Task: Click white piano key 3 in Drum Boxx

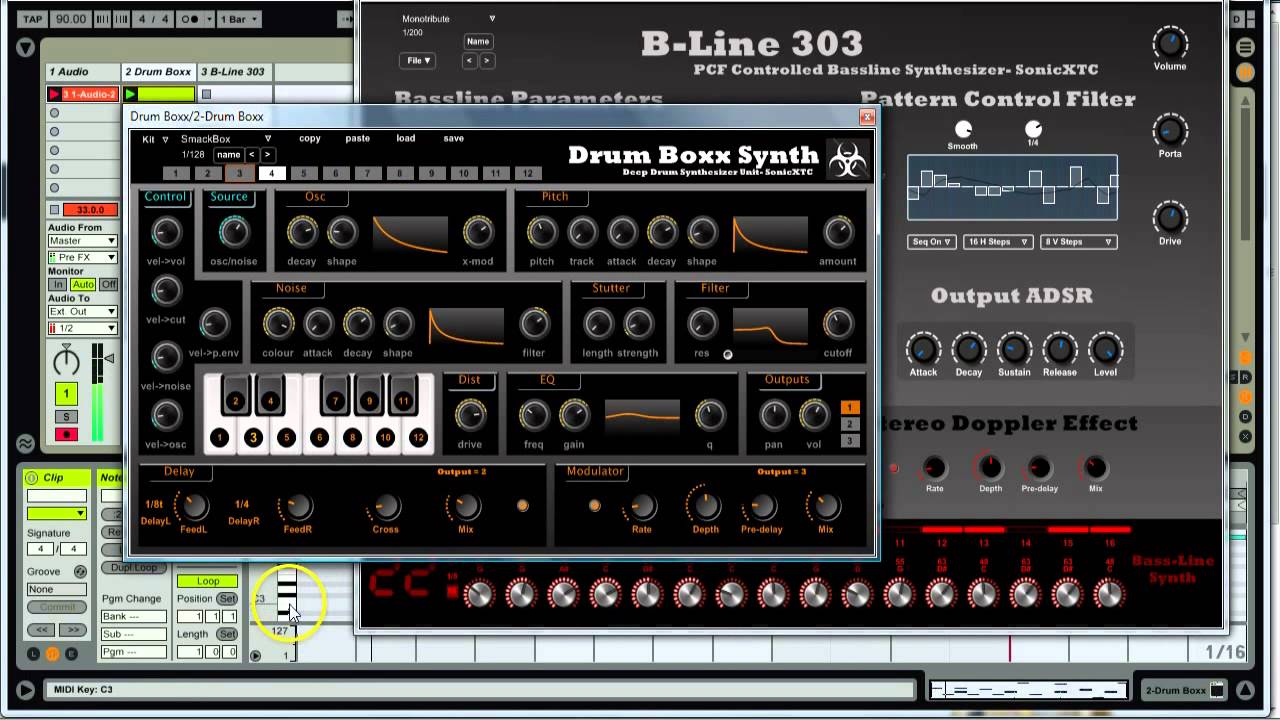Action: [253, 437]
